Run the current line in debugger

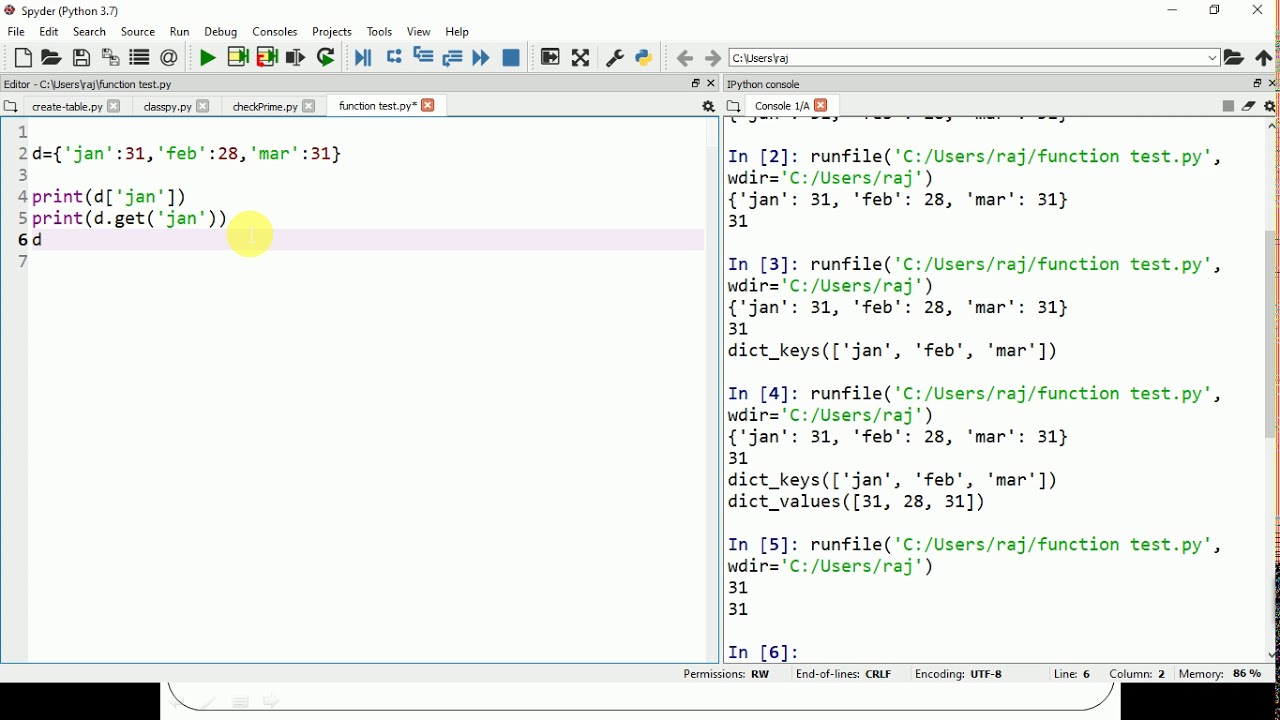pyautogui.click(x=395, y=57)
